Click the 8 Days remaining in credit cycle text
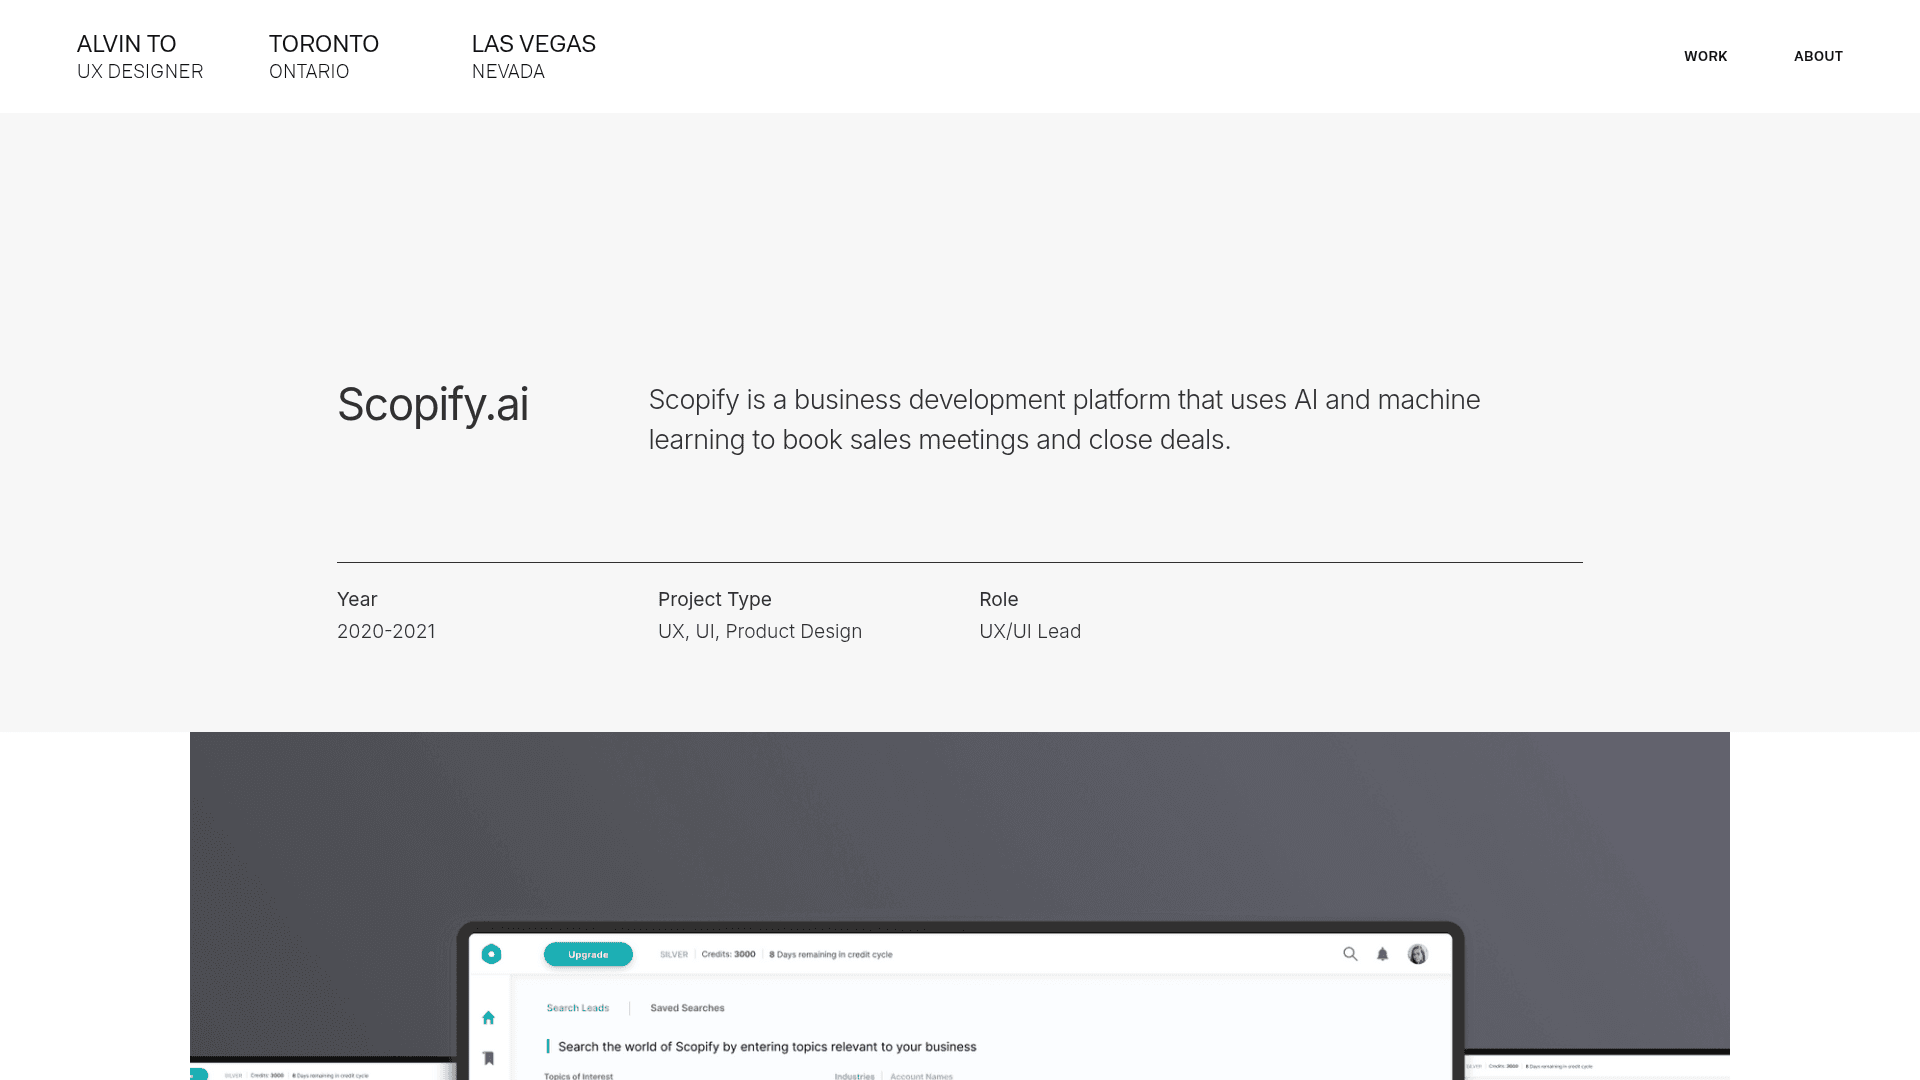 point(831,954)
